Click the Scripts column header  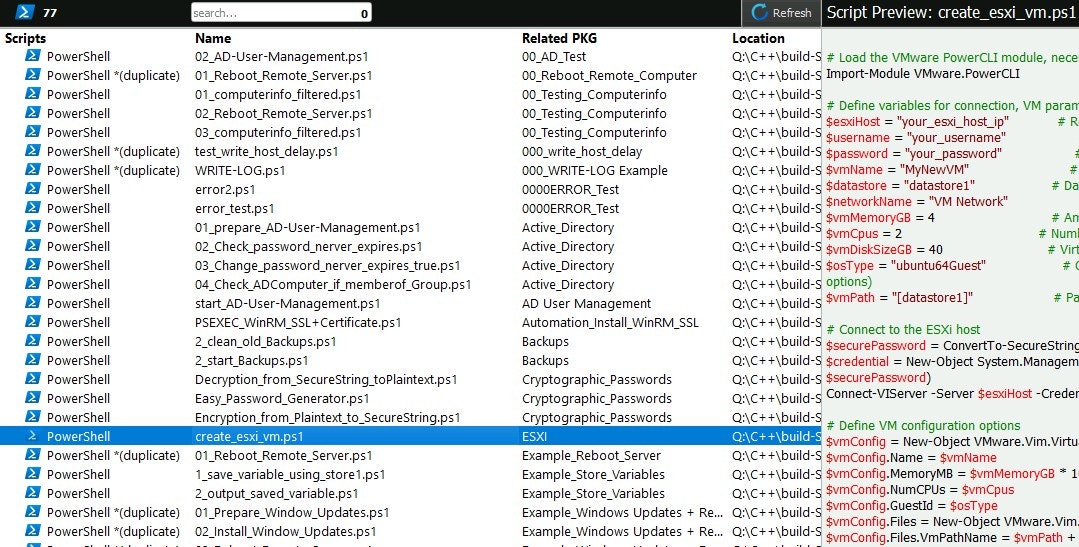tap(25, 39)
